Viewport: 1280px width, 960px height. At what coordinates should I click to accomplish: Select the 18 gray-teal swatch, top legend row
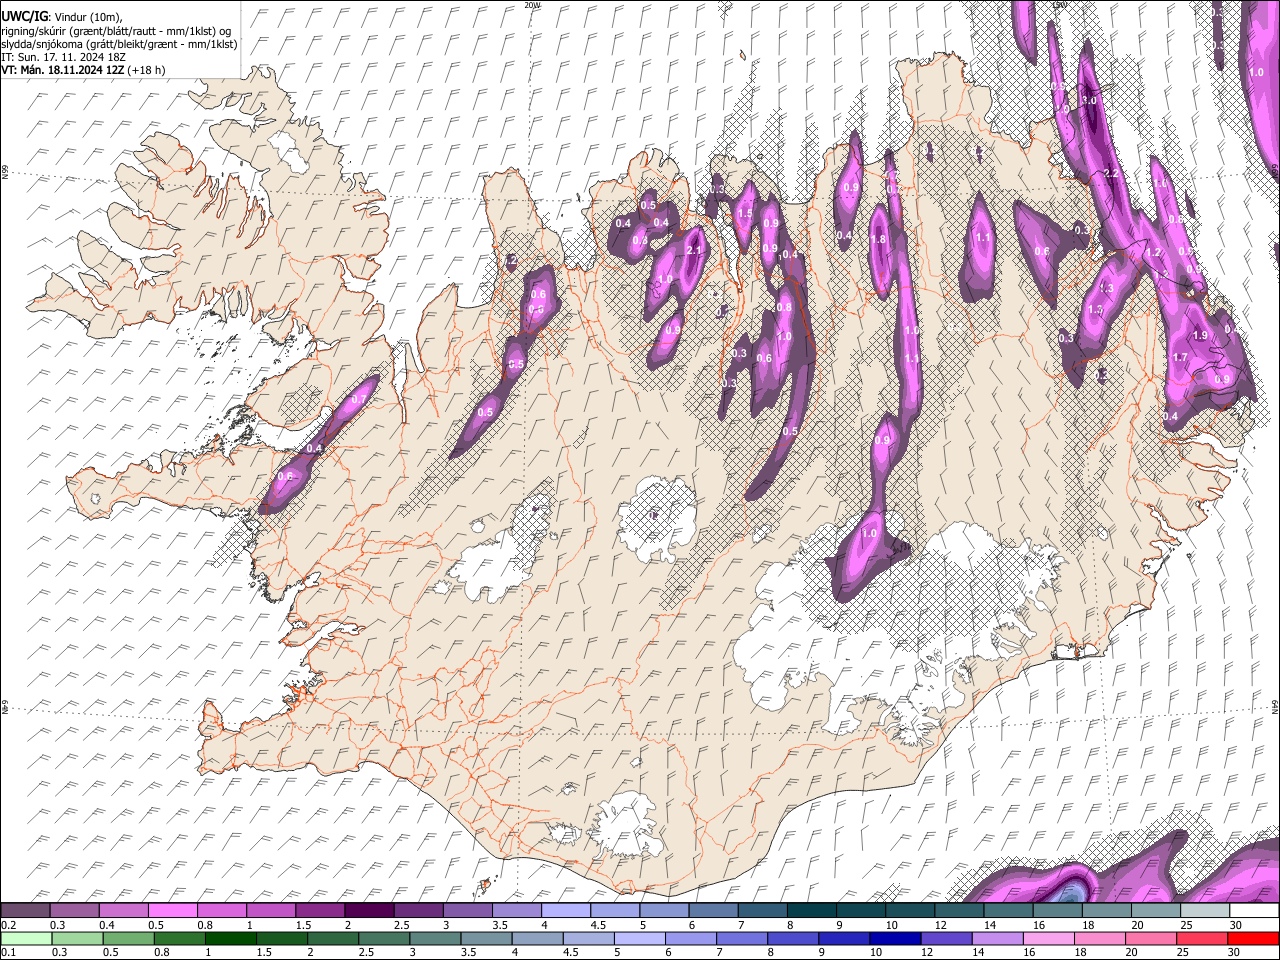1106,910
